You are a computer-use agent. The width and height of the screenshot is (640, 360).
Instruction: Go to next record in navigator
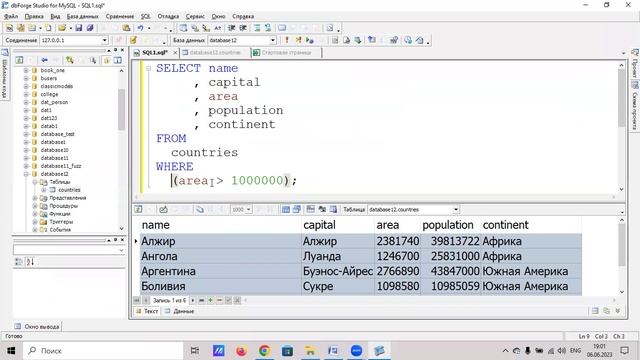point(193,300)
